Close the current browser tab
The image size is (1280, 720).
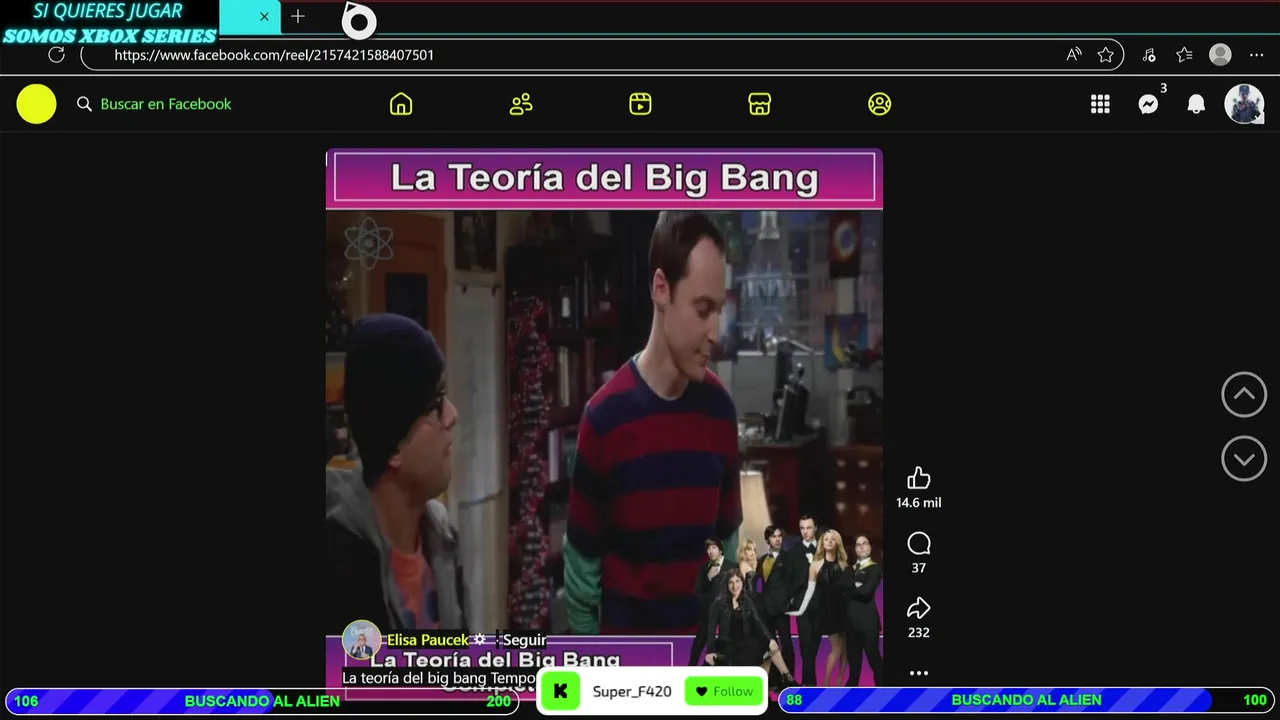(264, 17)
